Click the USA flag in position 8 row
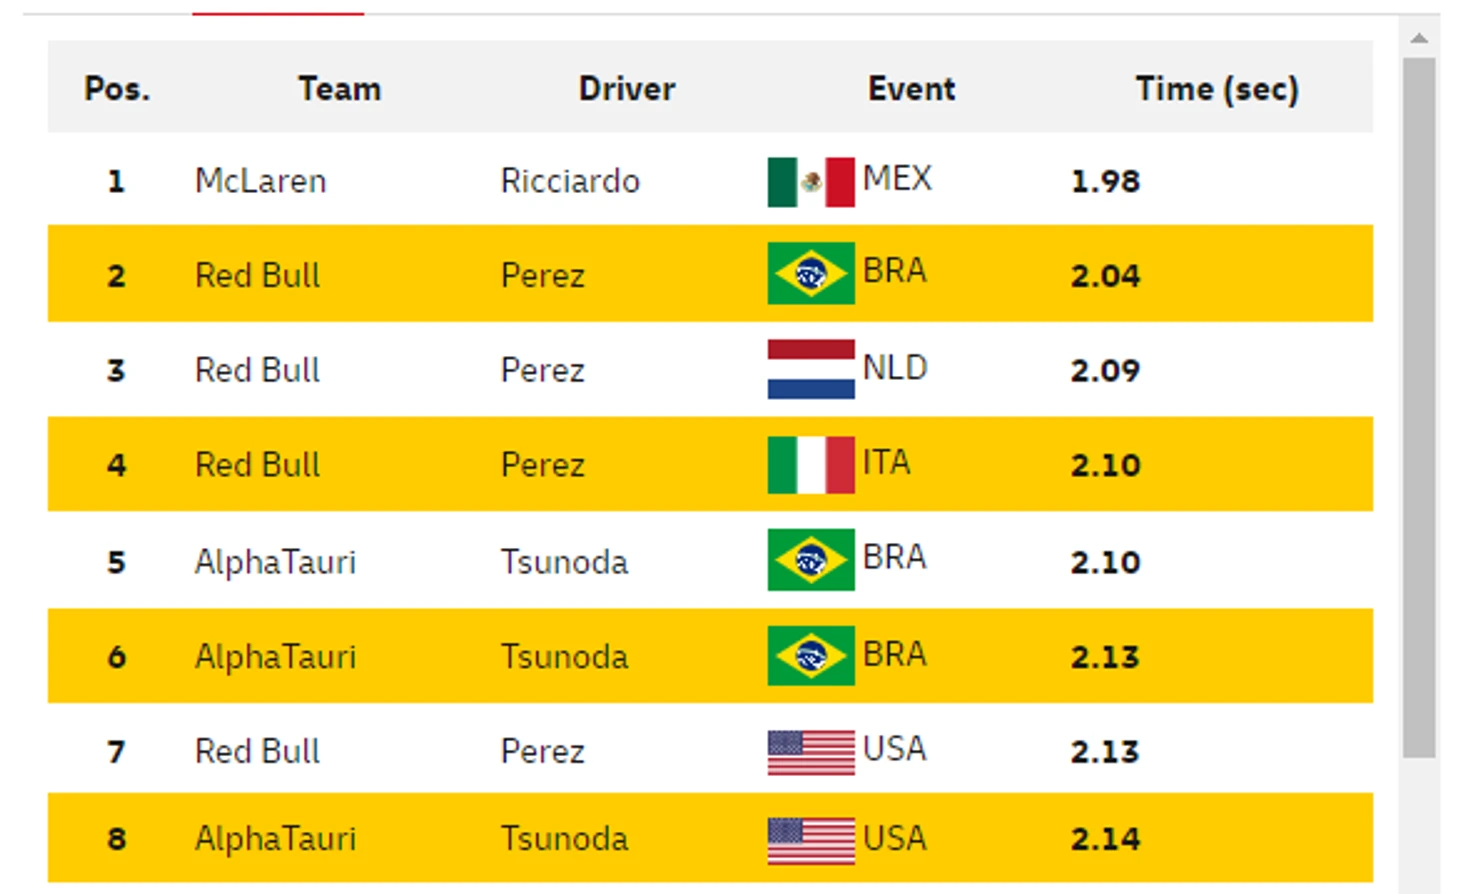Viewport: 1460px width, 894px height. [810, 840]
